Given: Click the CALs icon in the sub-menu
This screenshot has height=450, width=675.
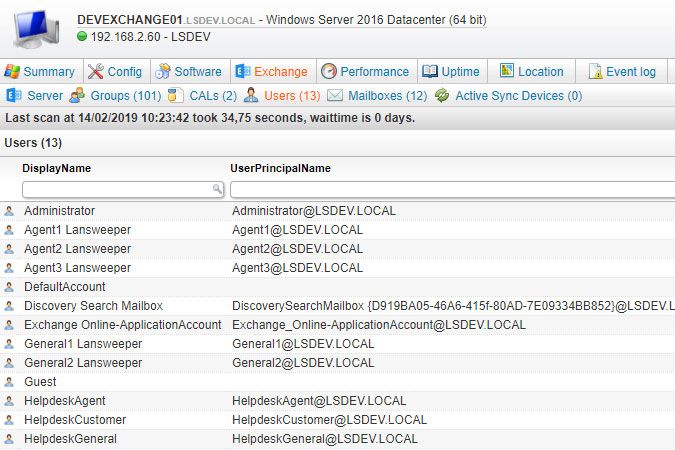Looking at the screenshot, I should tap(176, 96).
